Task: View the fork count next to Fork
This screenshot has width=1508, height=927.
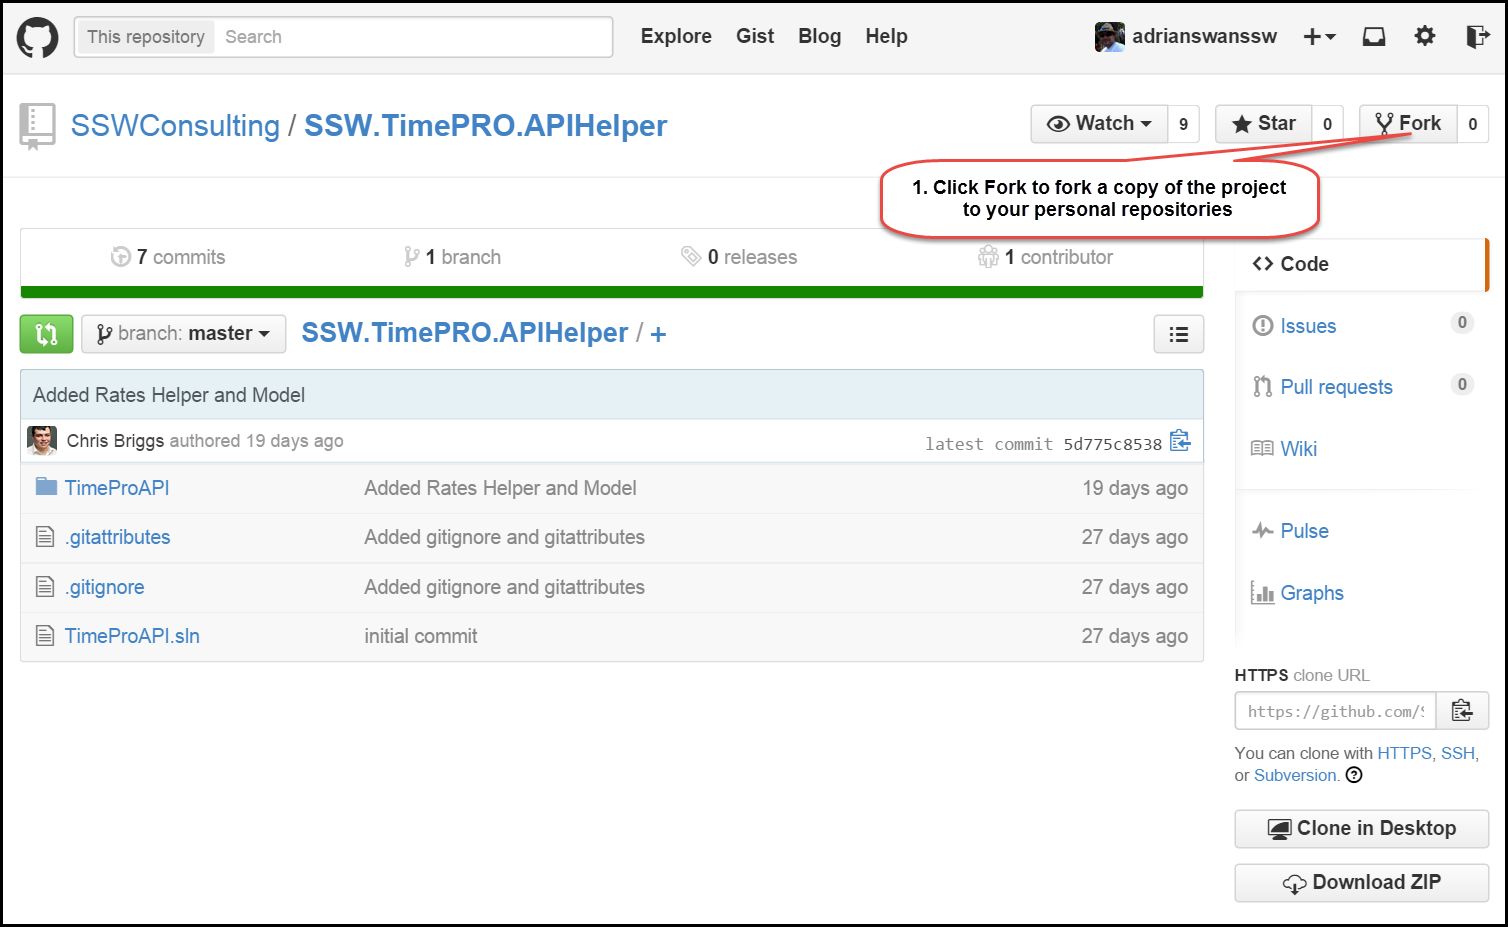Action: [1472, 124]
